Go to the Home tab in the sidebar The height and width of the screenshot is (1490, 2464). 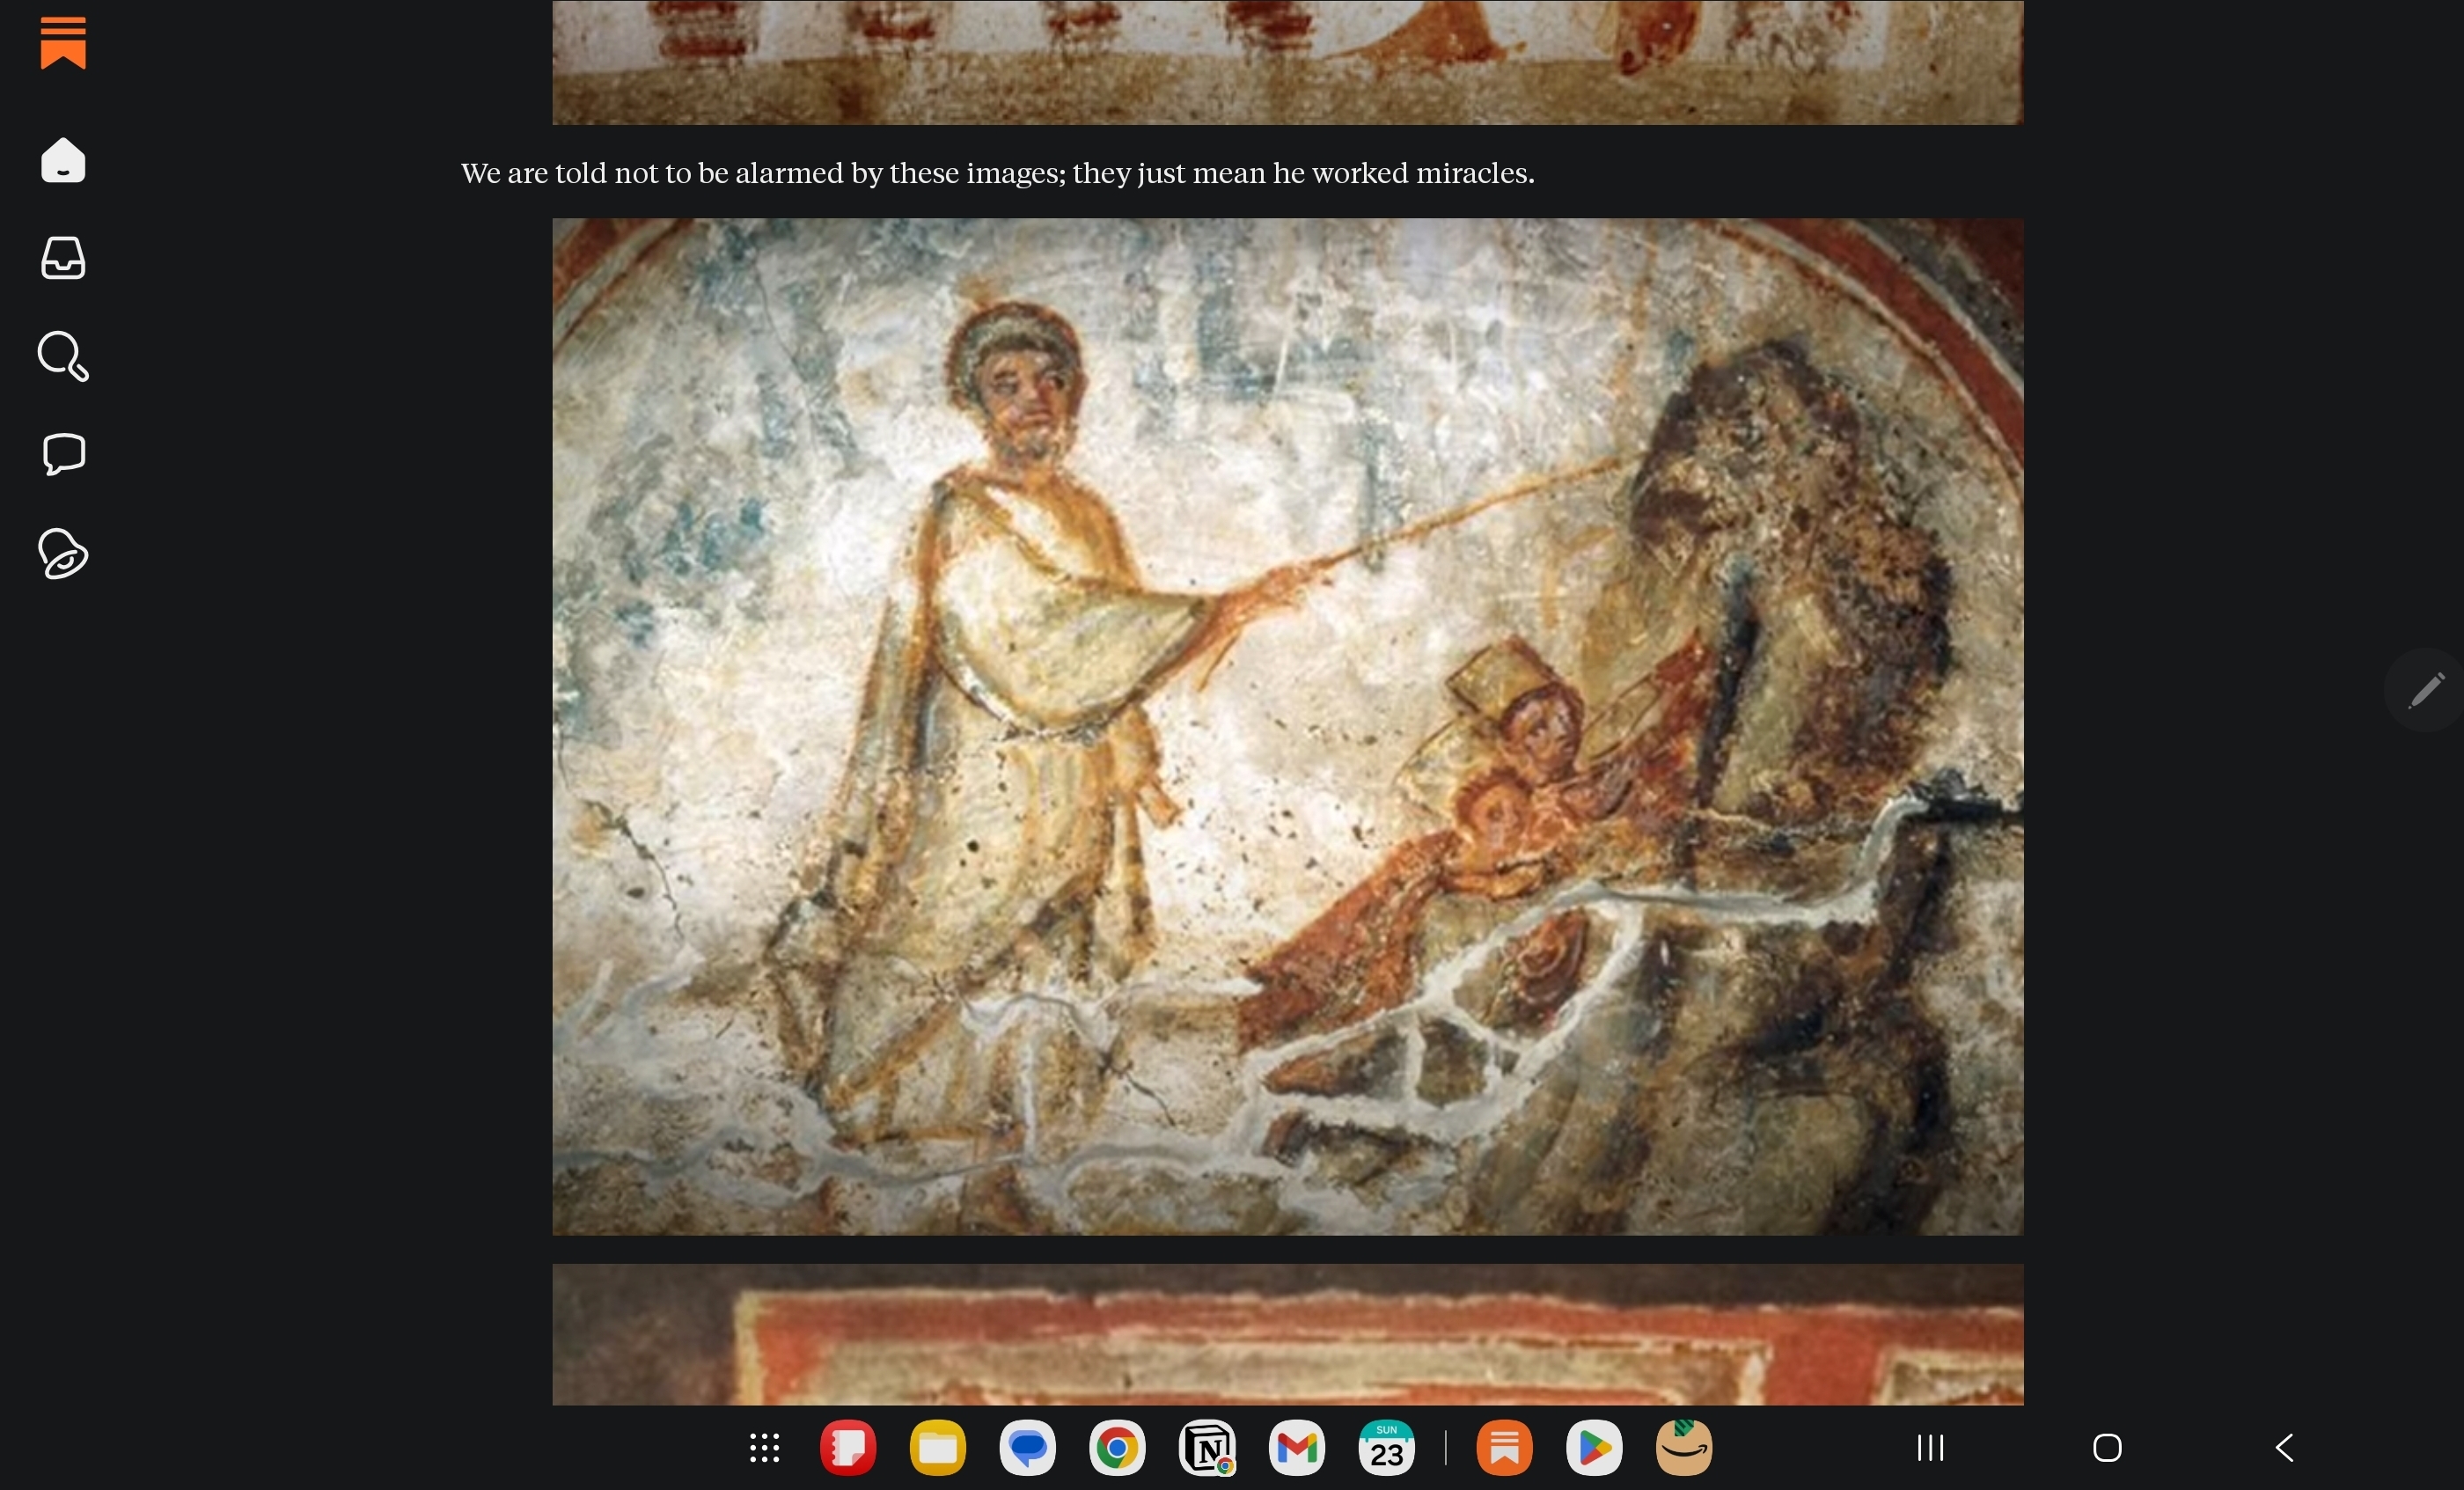(63, 160)
